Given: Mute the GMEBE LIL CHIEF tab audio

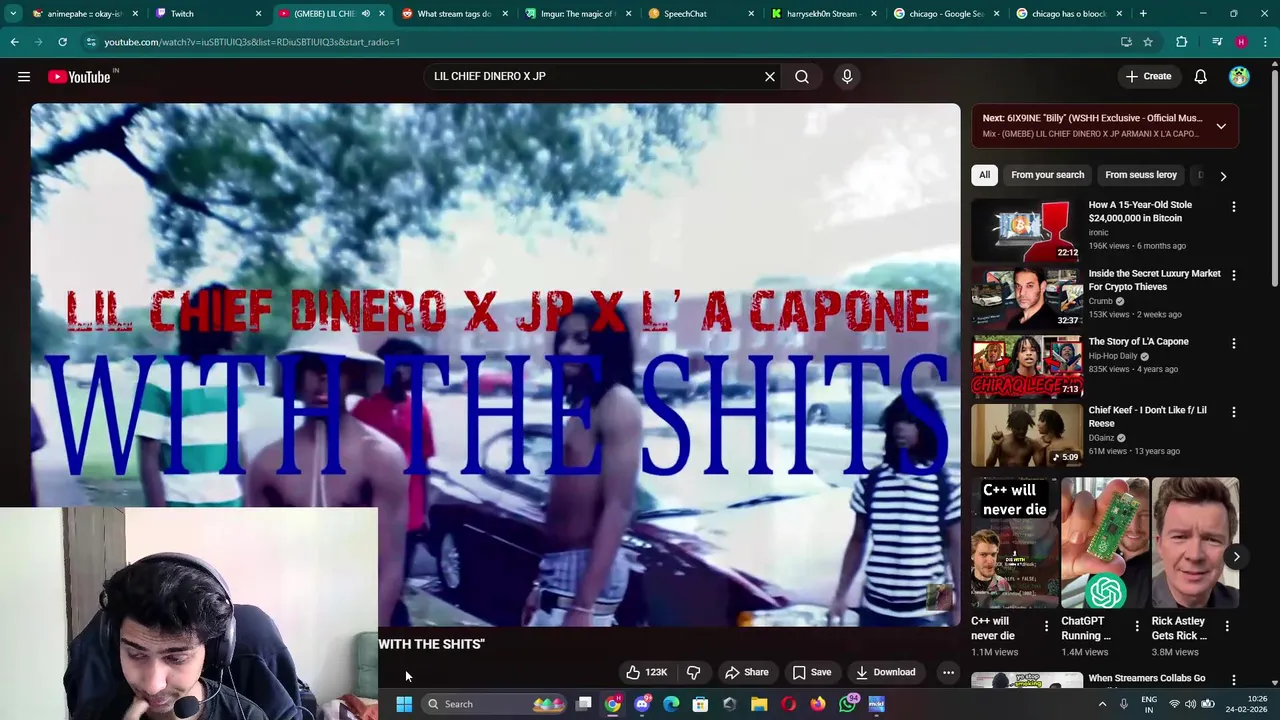Looking at the screenshot, I should 365,14.
